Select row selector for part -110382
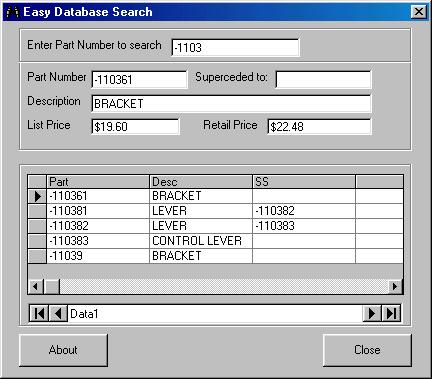432x379 pixels. click(x=37, y=226)
